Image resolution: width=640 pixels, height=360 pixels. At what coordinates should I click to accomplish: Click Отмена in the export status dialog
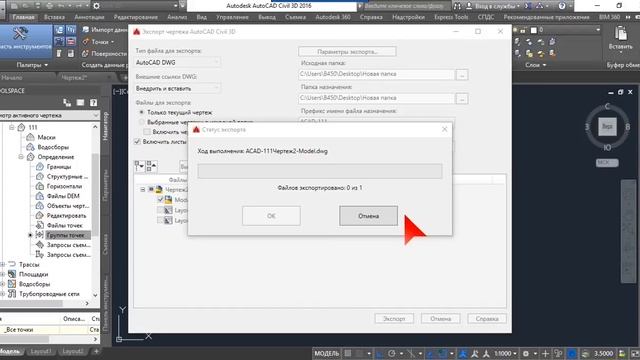(x=368, y=216)
